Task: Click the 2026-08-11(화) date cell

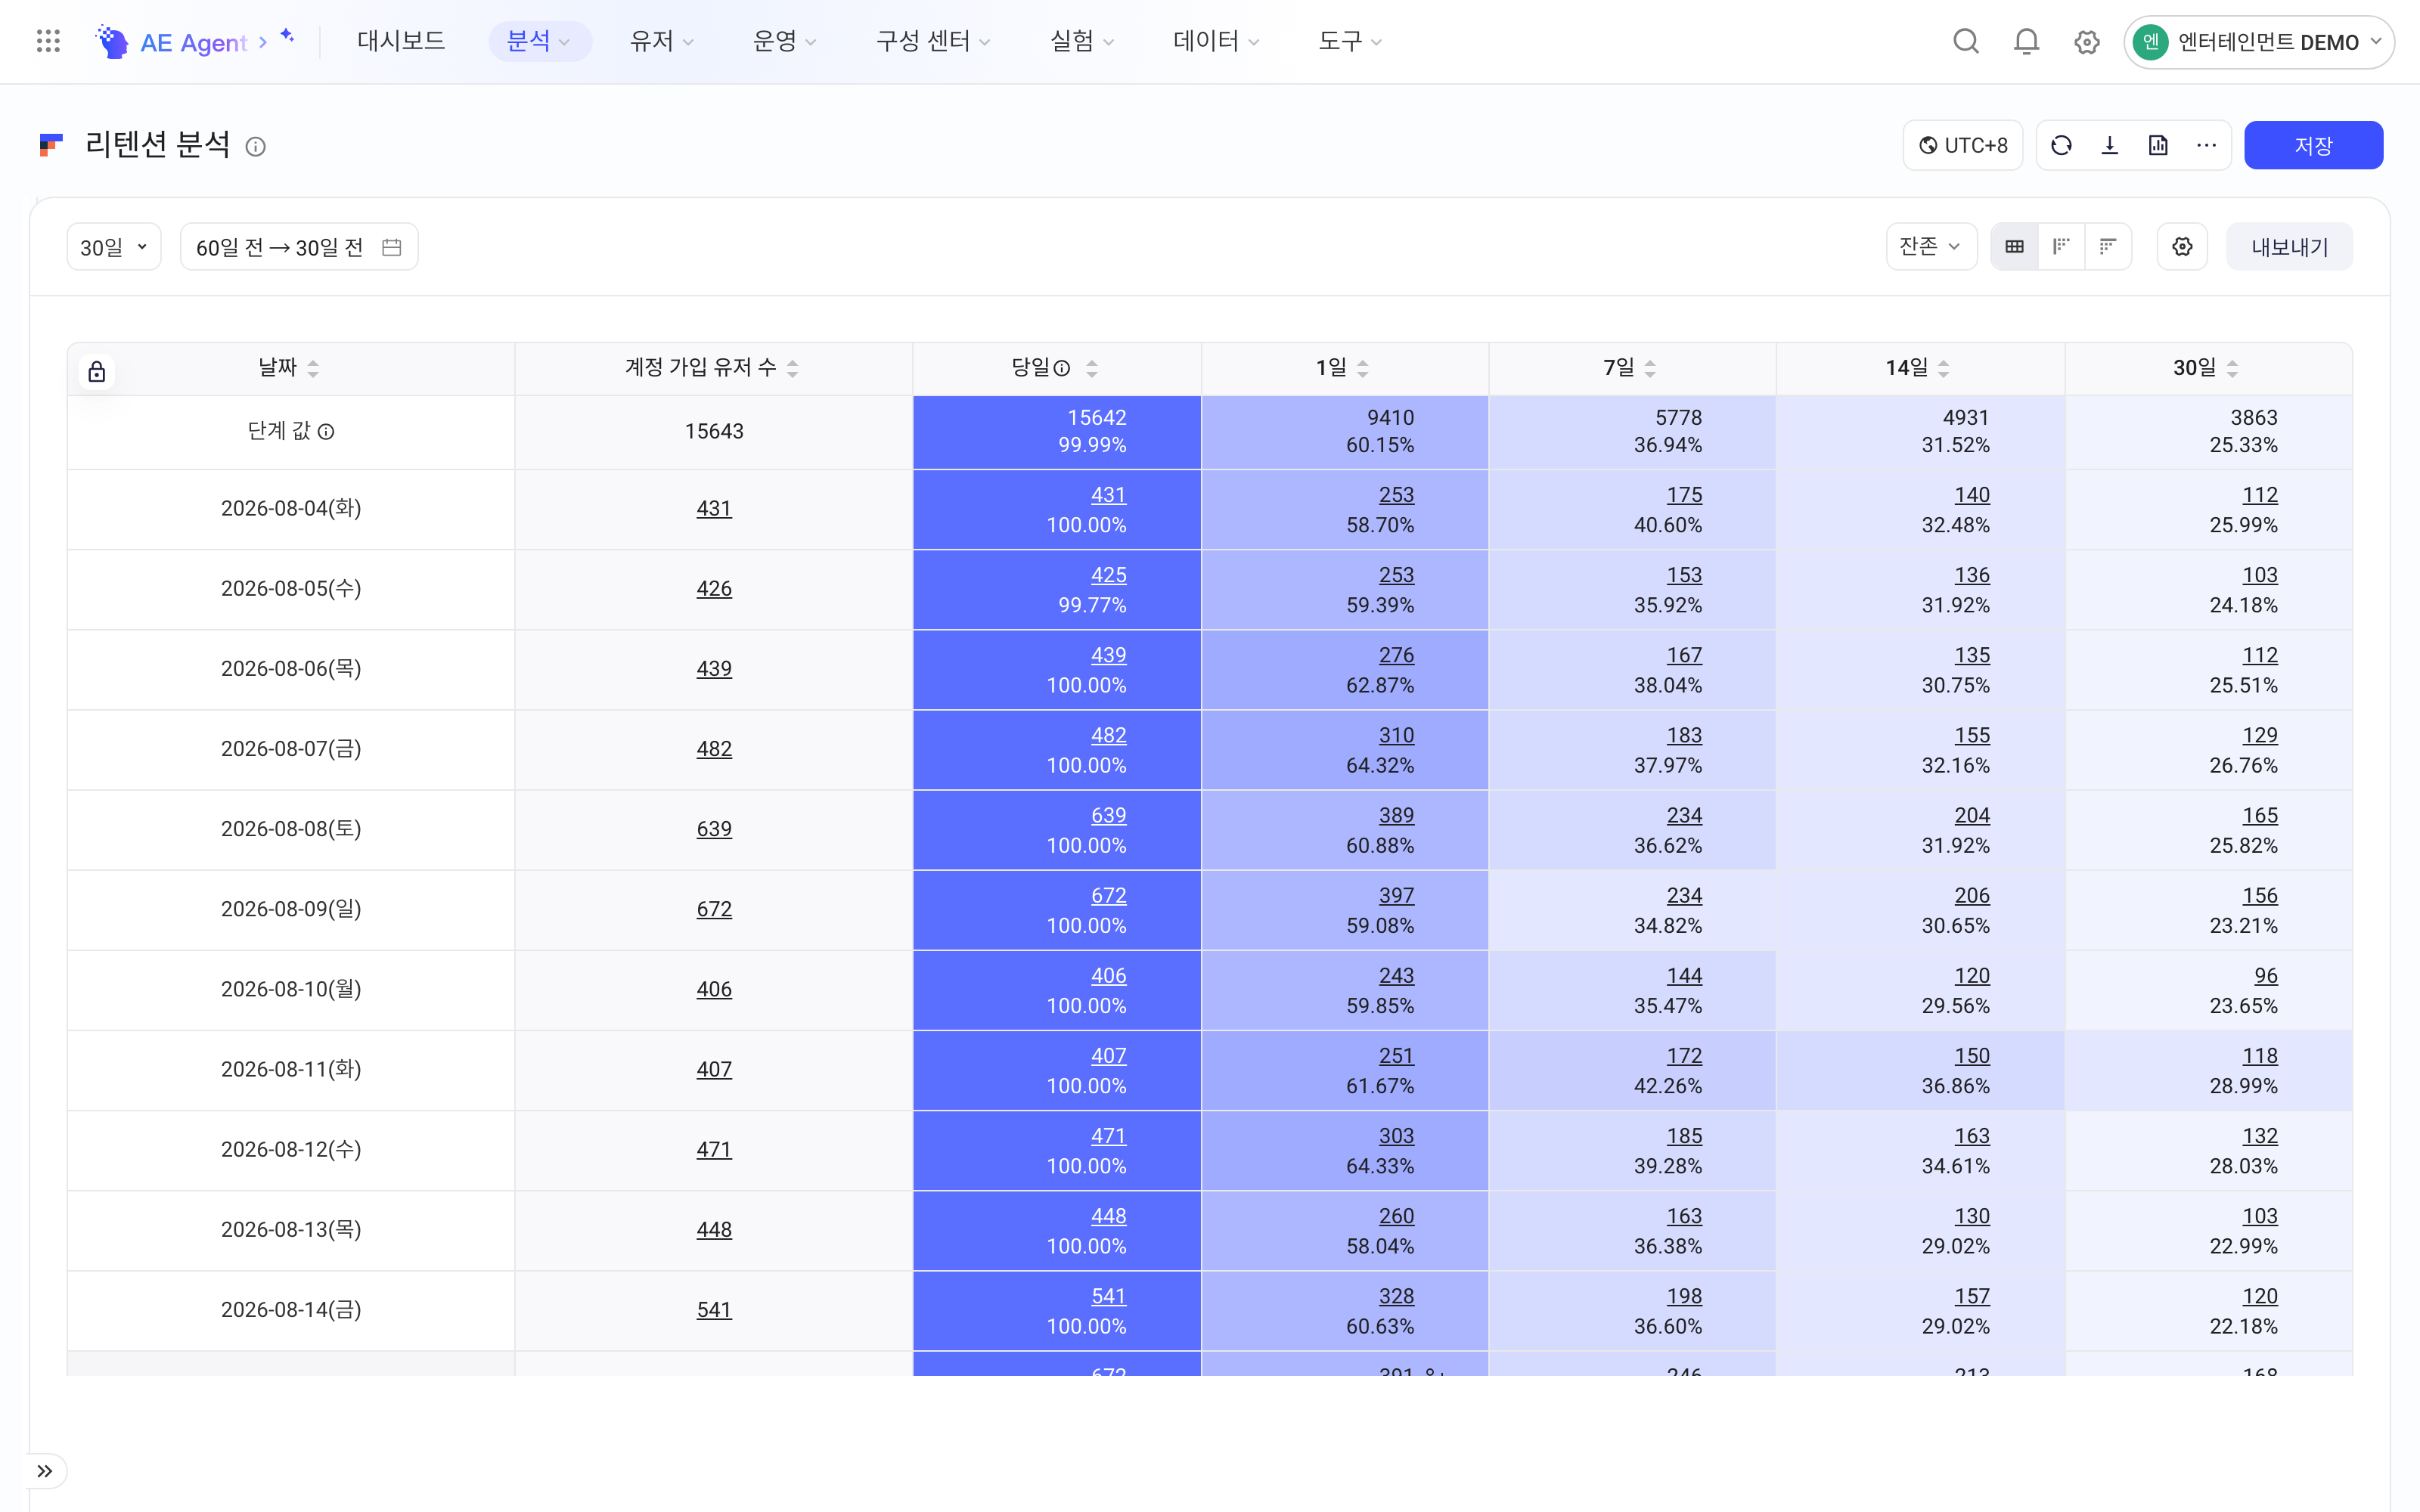Action: click(x=291, y=1070)
